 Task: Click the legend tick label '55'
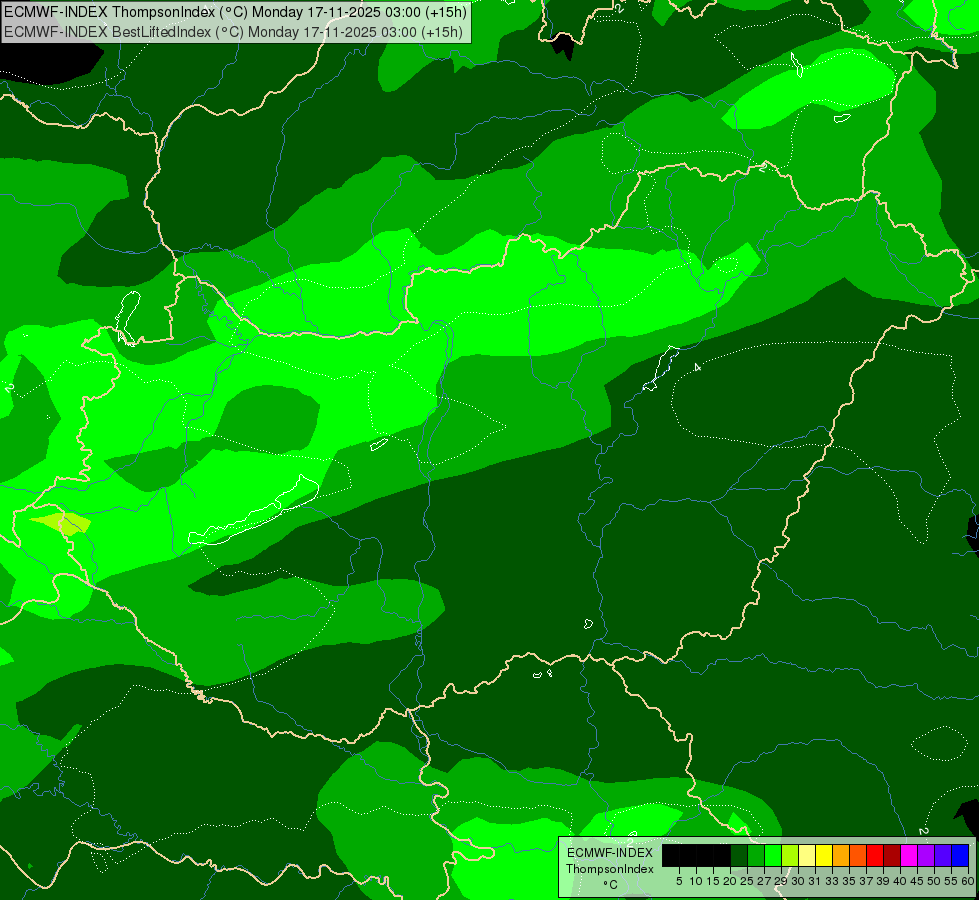click(x=952, y=881)
